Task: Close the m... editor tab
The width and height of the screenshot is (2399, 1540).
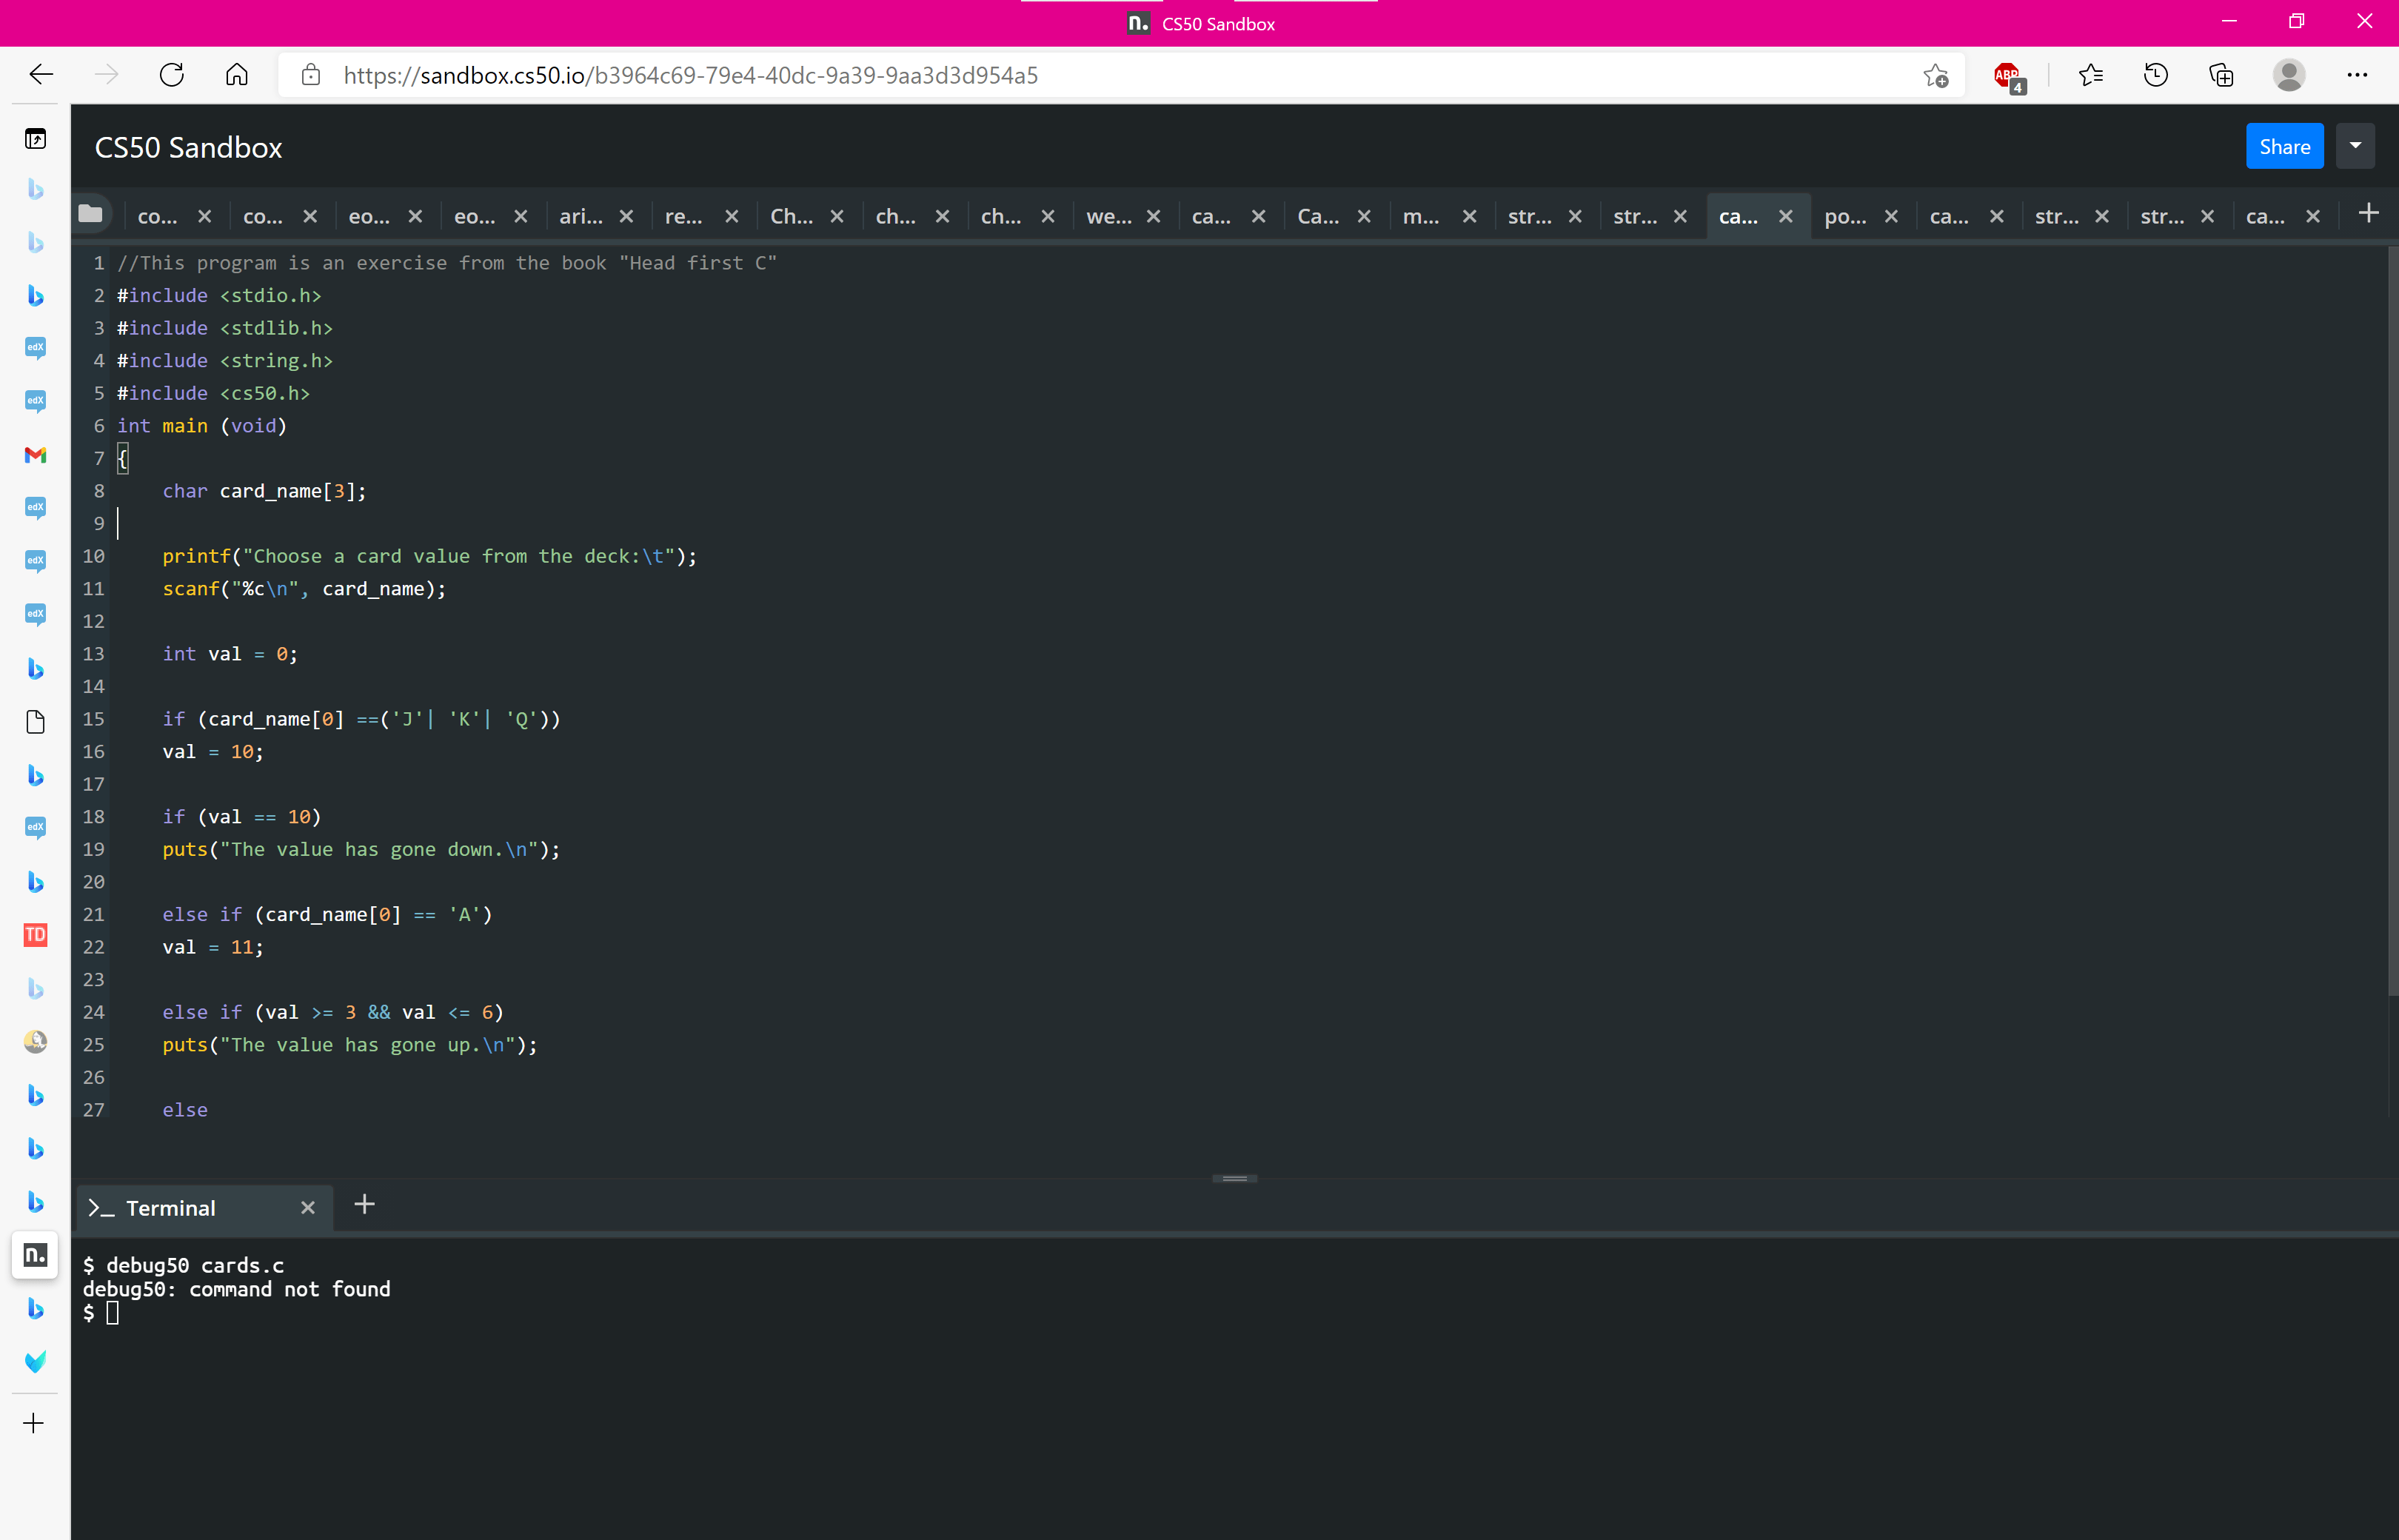Action: pos(1470,216)
